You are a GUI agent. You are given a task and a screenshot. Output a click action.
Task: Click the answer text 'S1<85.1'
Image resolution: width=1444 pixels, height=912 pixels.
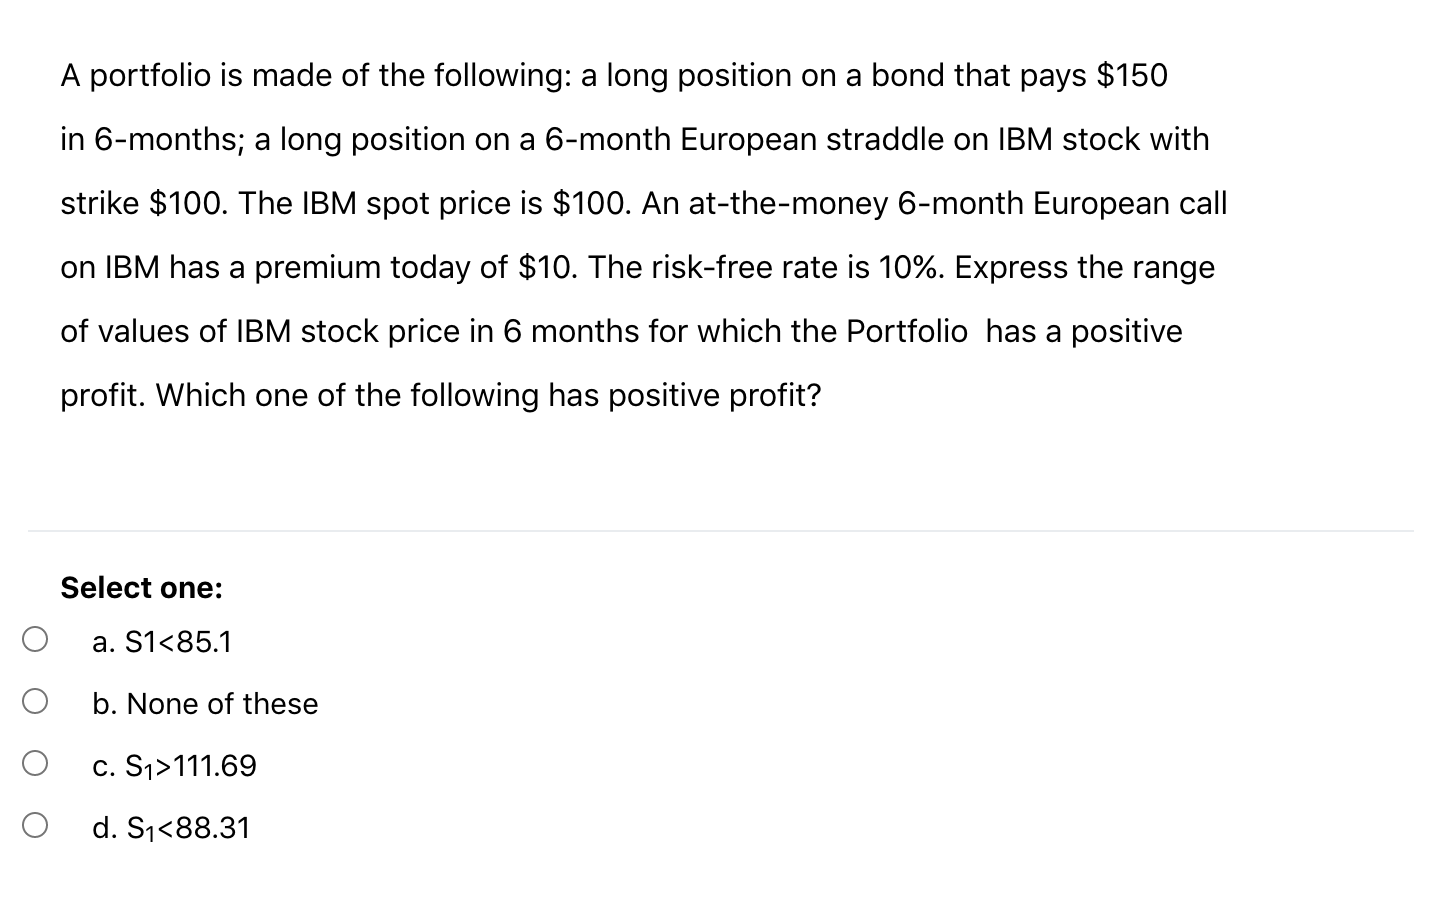(177, 642)
